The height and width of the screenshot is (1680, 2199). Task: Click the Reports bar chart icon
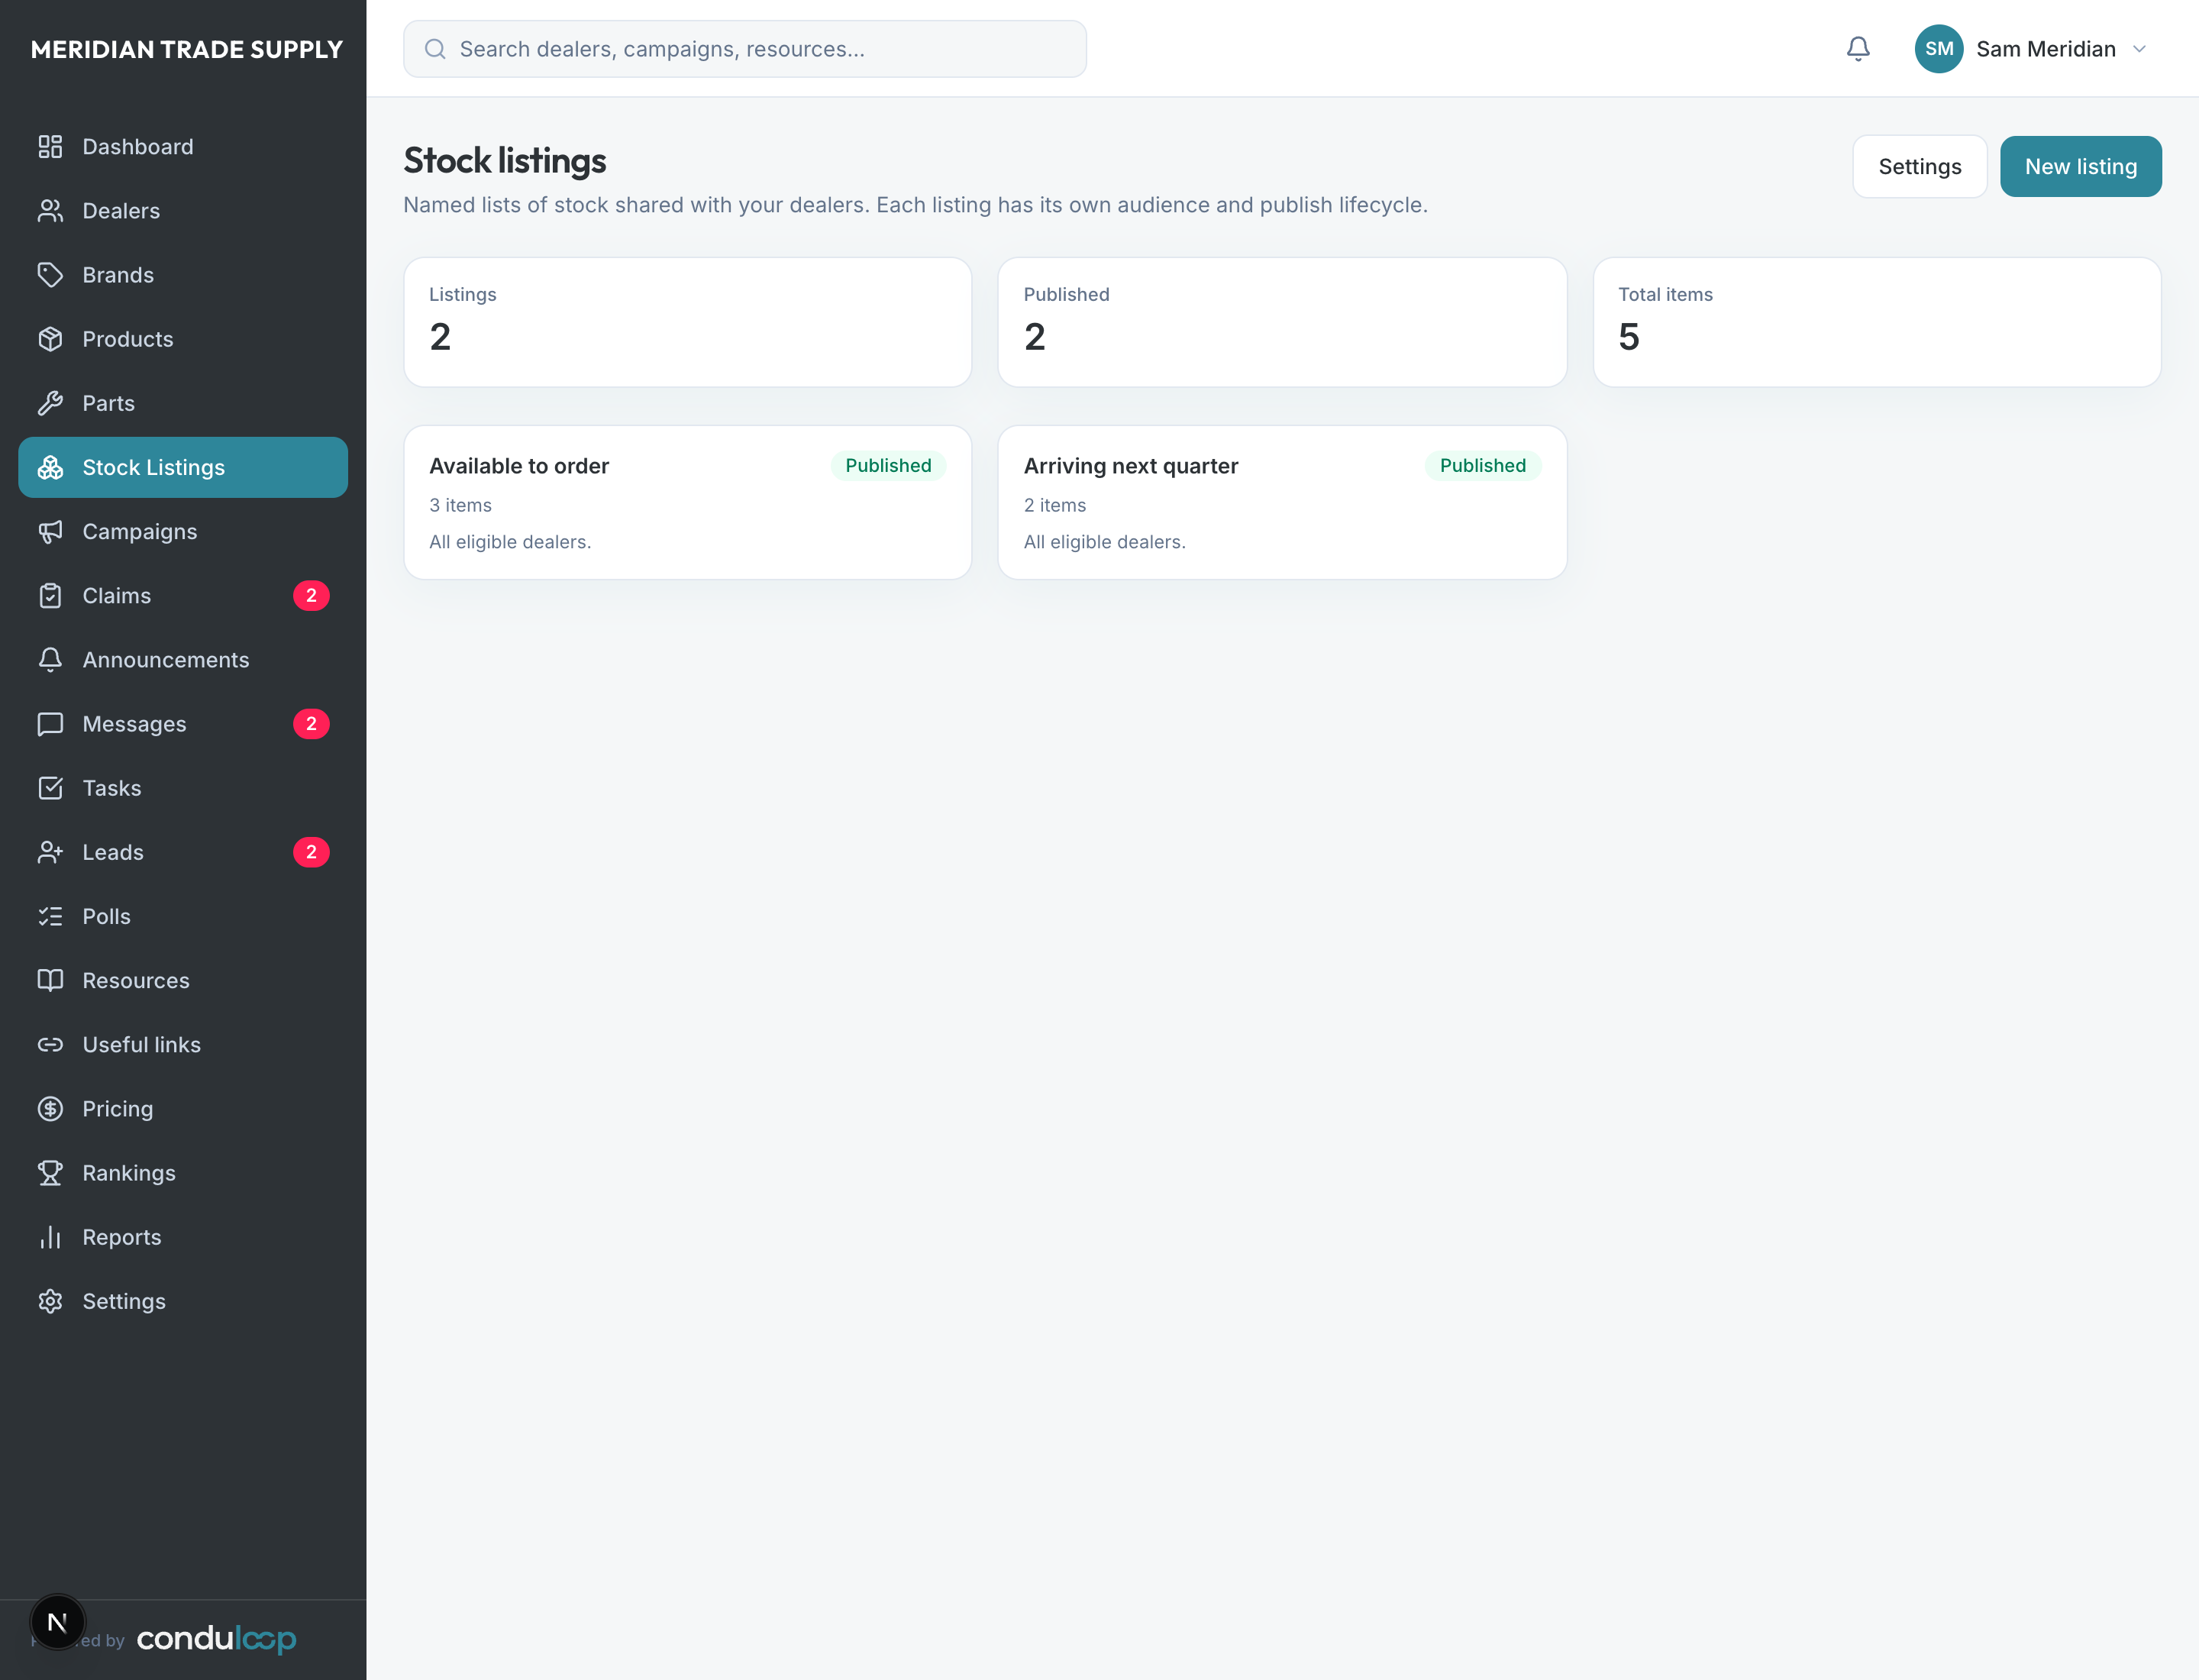click(50, 1237)
